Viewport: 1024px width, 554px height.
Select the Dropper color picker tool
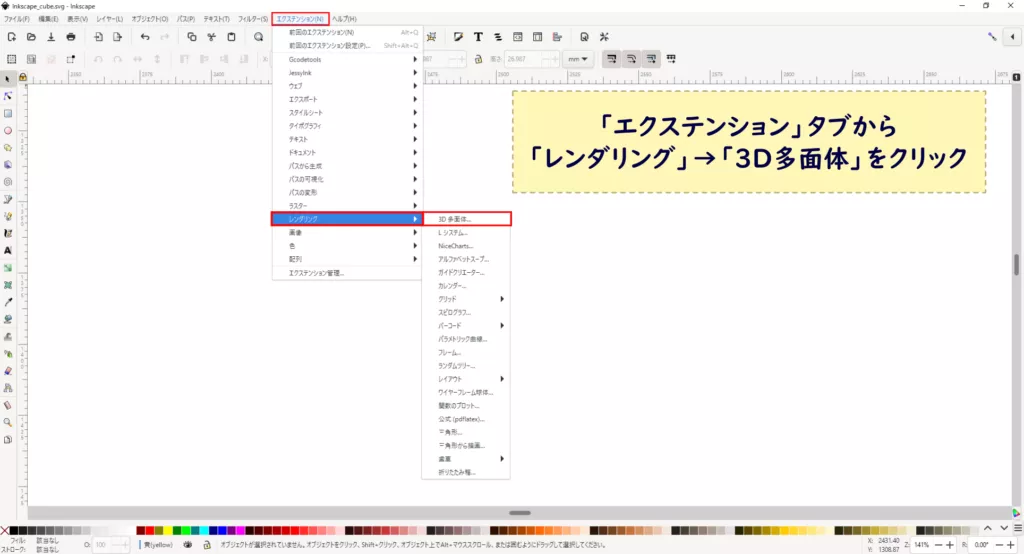(8, 302)
